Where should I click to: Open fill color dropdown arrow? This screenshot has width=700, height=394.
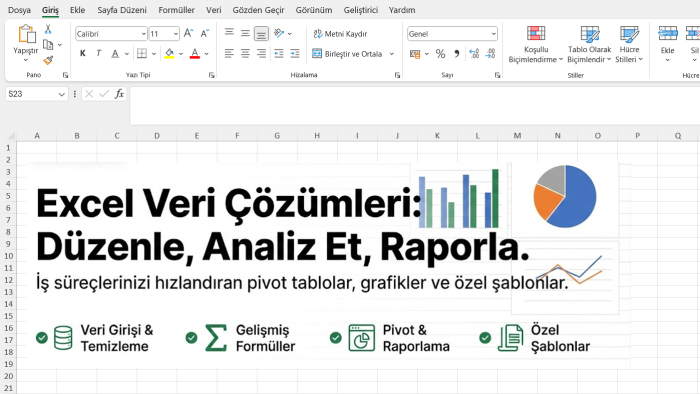click(181, 54)
